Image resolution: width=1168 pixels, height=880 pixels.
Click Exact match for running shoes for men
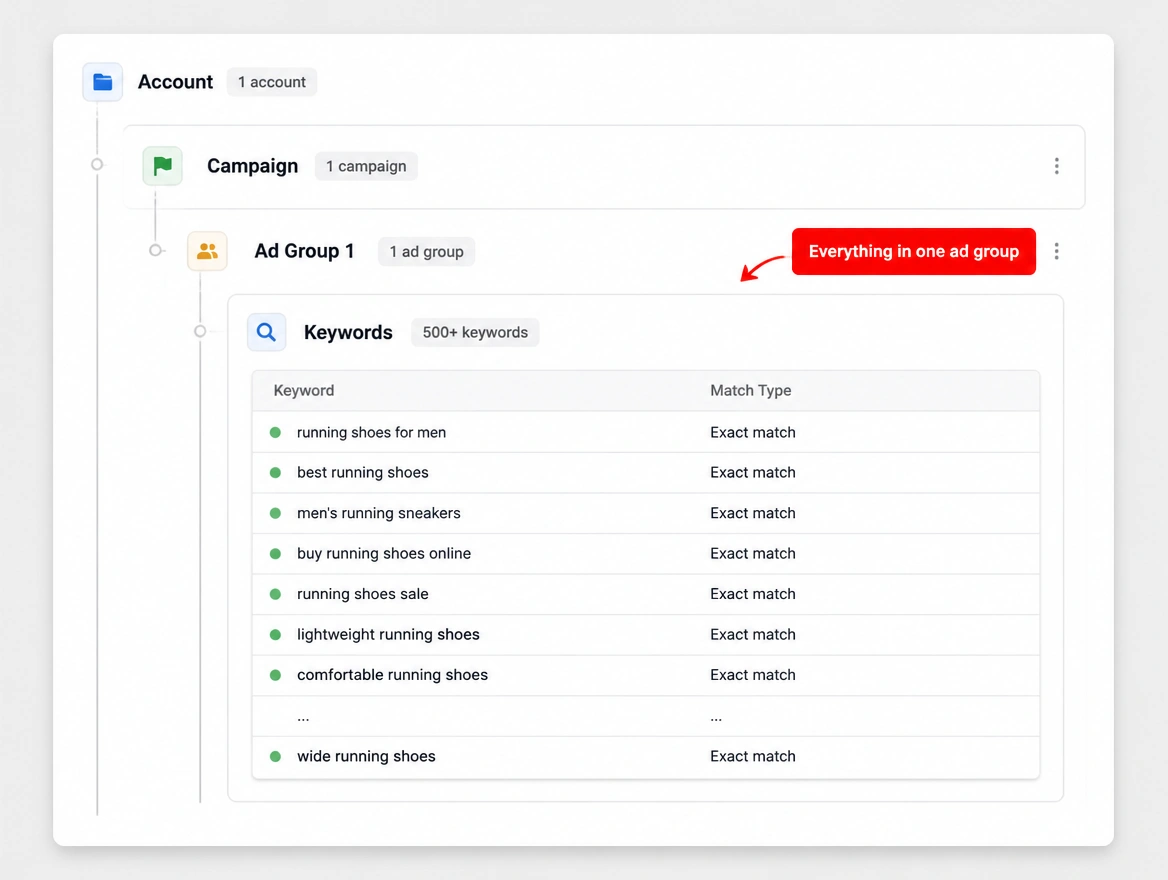pos(752,433)
